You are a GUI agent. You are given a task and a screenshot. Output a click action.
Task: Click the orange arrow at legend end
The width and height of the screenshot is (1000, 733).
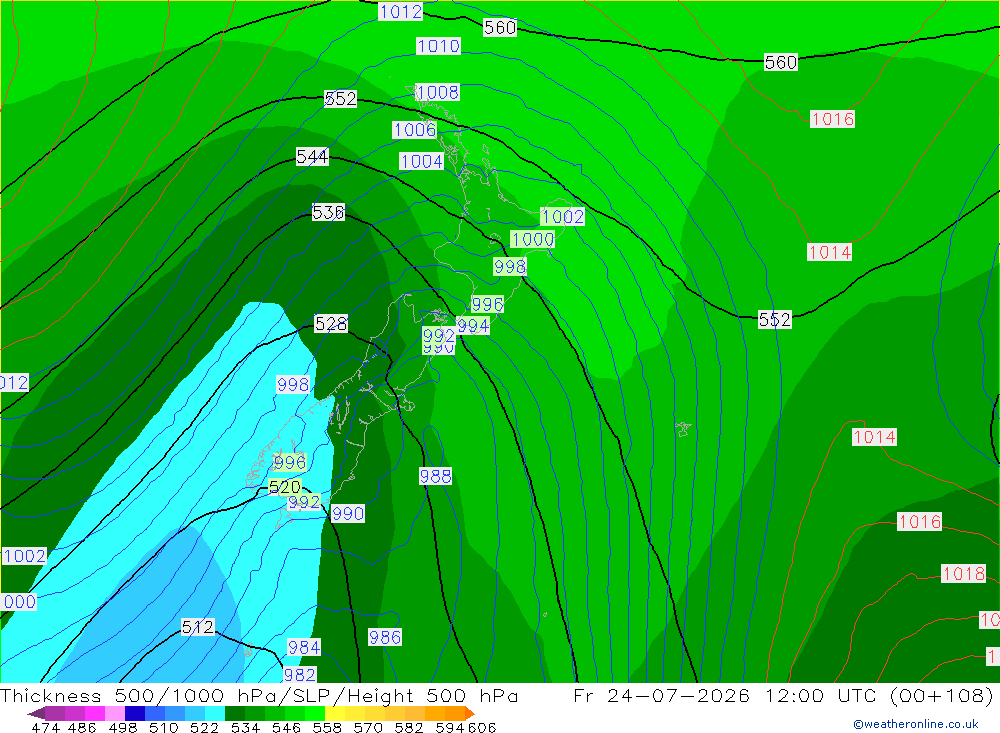(x=470, y=713)
